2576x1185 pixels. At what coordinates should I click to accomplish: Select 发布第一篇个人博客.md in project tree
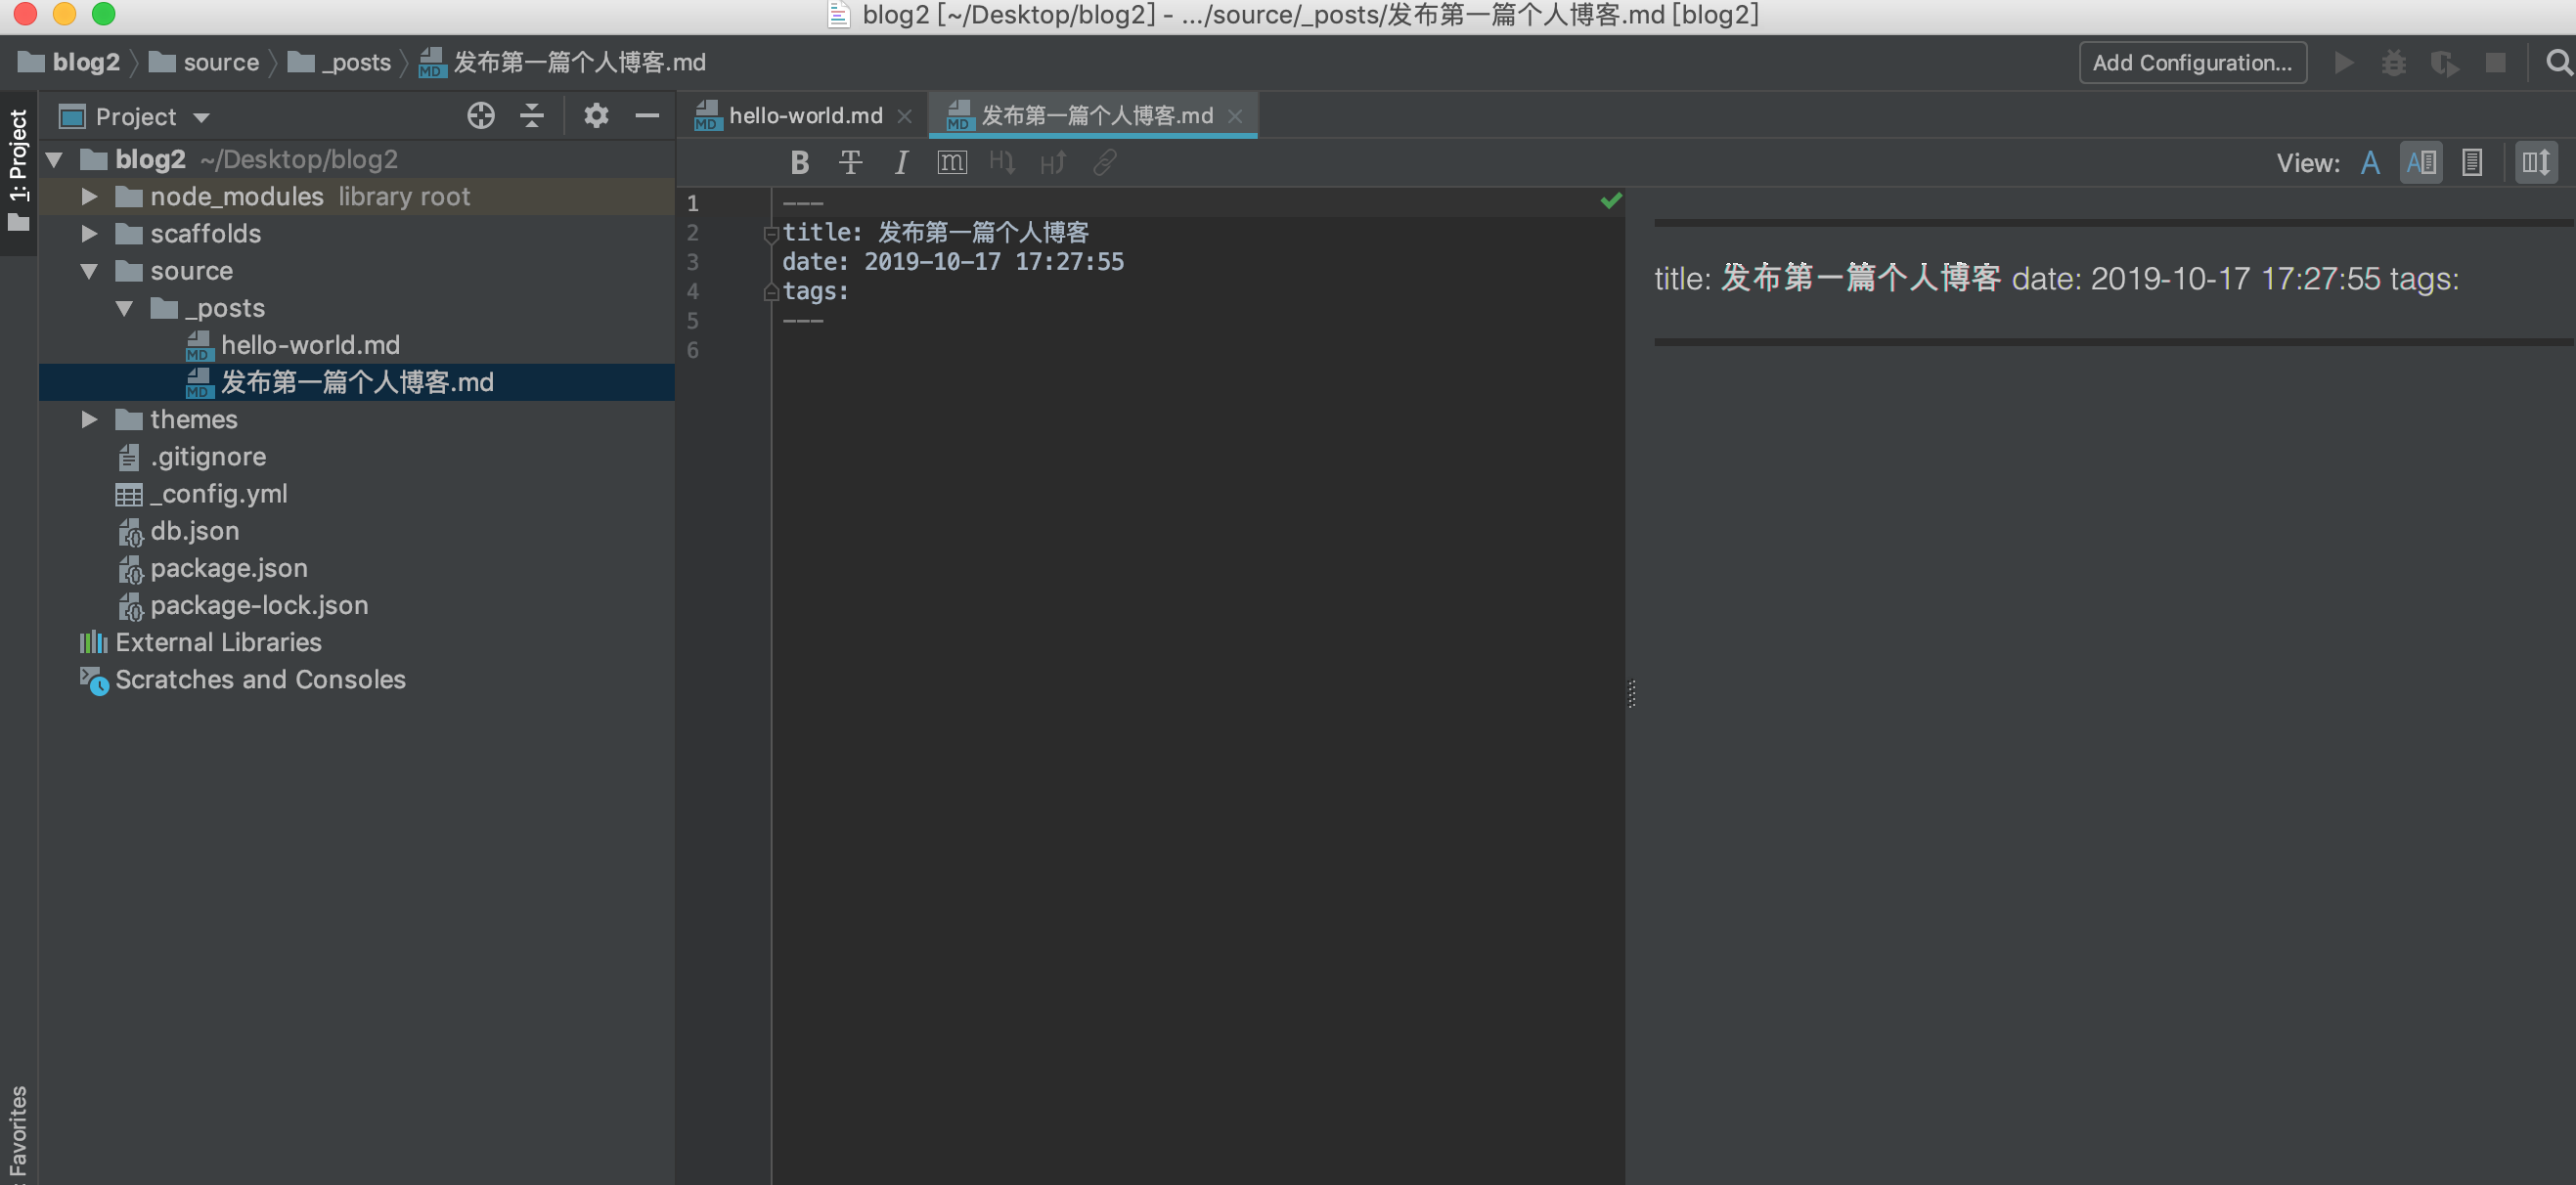pos(356,382)
